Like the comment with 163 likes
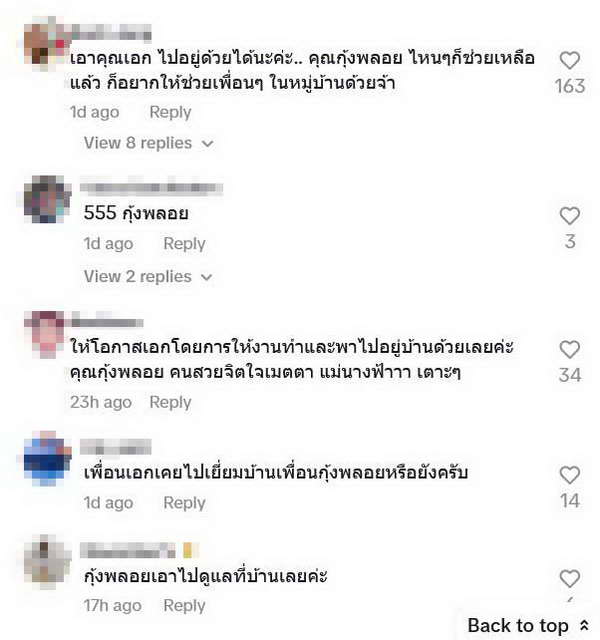Image resolution: width=600 pixels, height=640 pixels. (569, 61)
